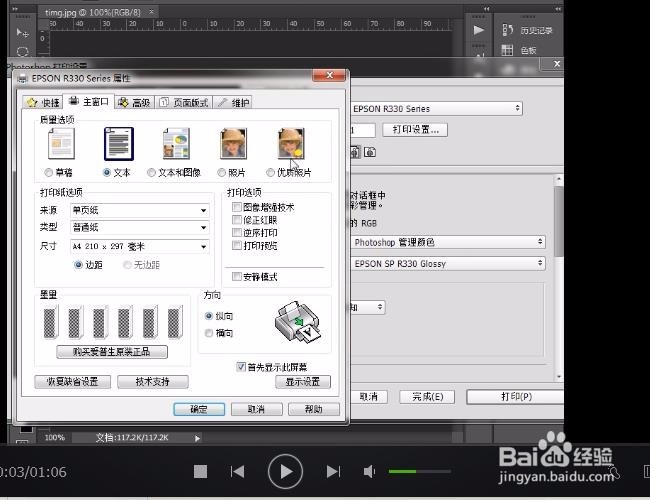Viewport: 650px width, 500px height.
Task: Toggle show this screen first (首先显示此屏幕)
Action: (x=241, y=367)
